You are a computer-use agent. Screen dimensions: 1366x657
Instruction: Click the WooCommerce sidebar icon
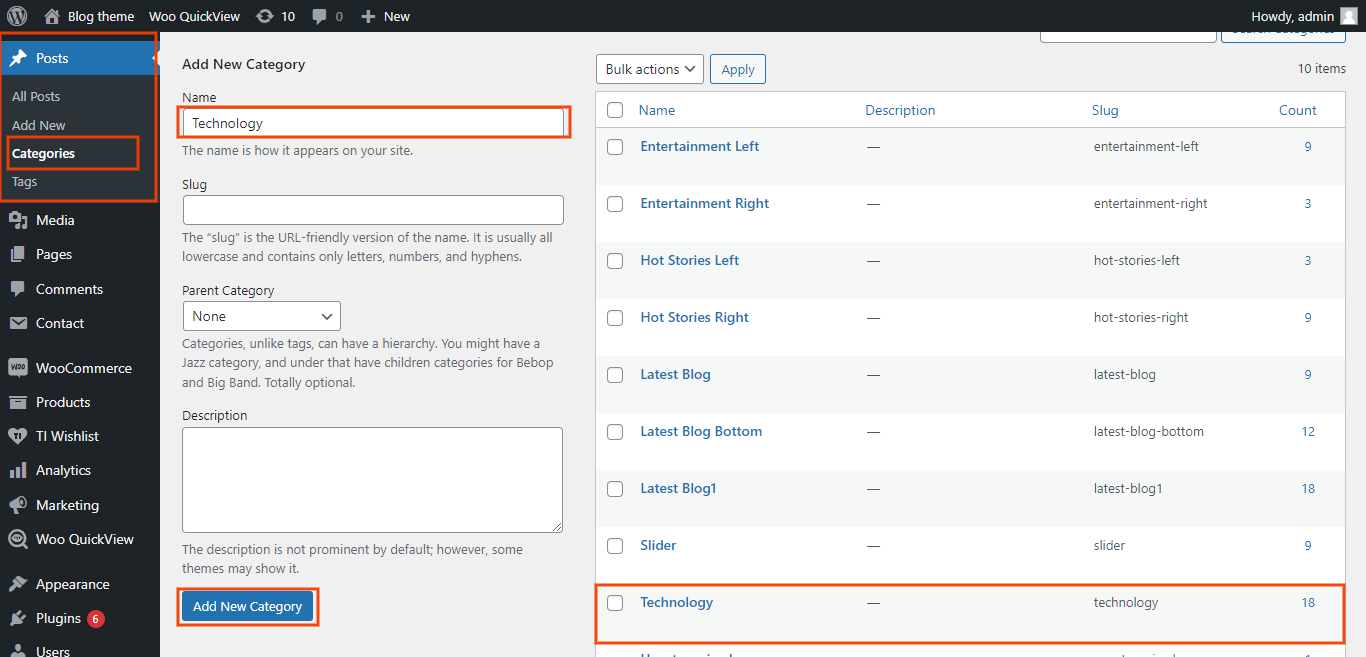tap(18, 368)
